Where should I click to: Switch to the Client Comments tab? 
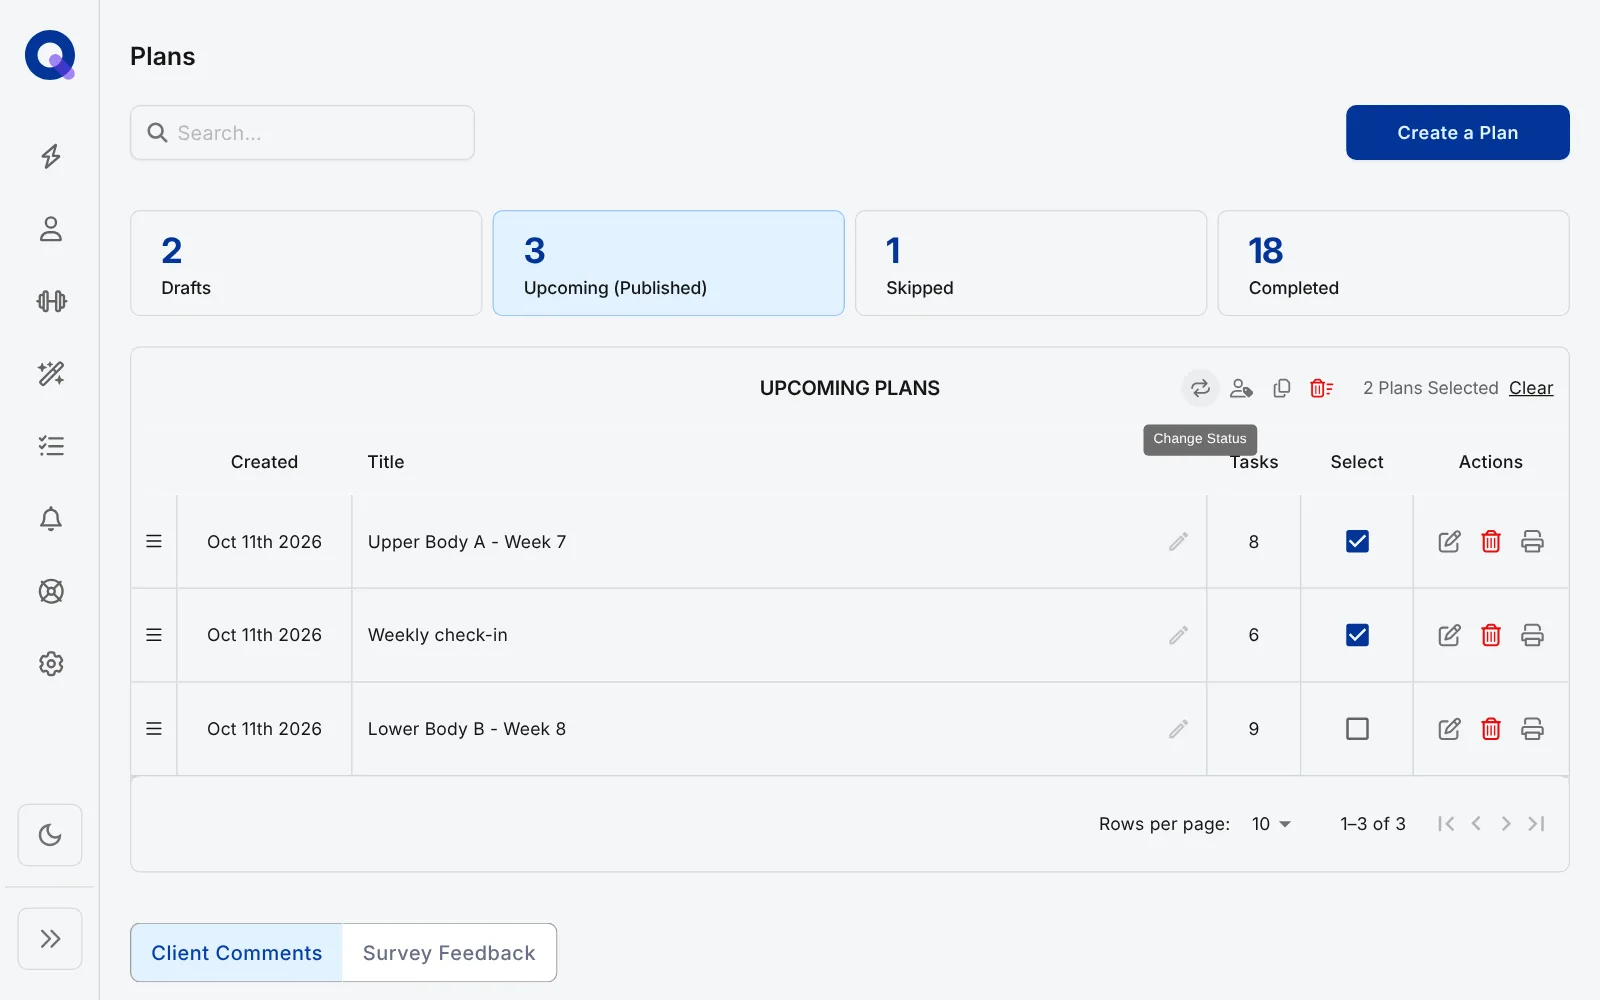point(237,953)
